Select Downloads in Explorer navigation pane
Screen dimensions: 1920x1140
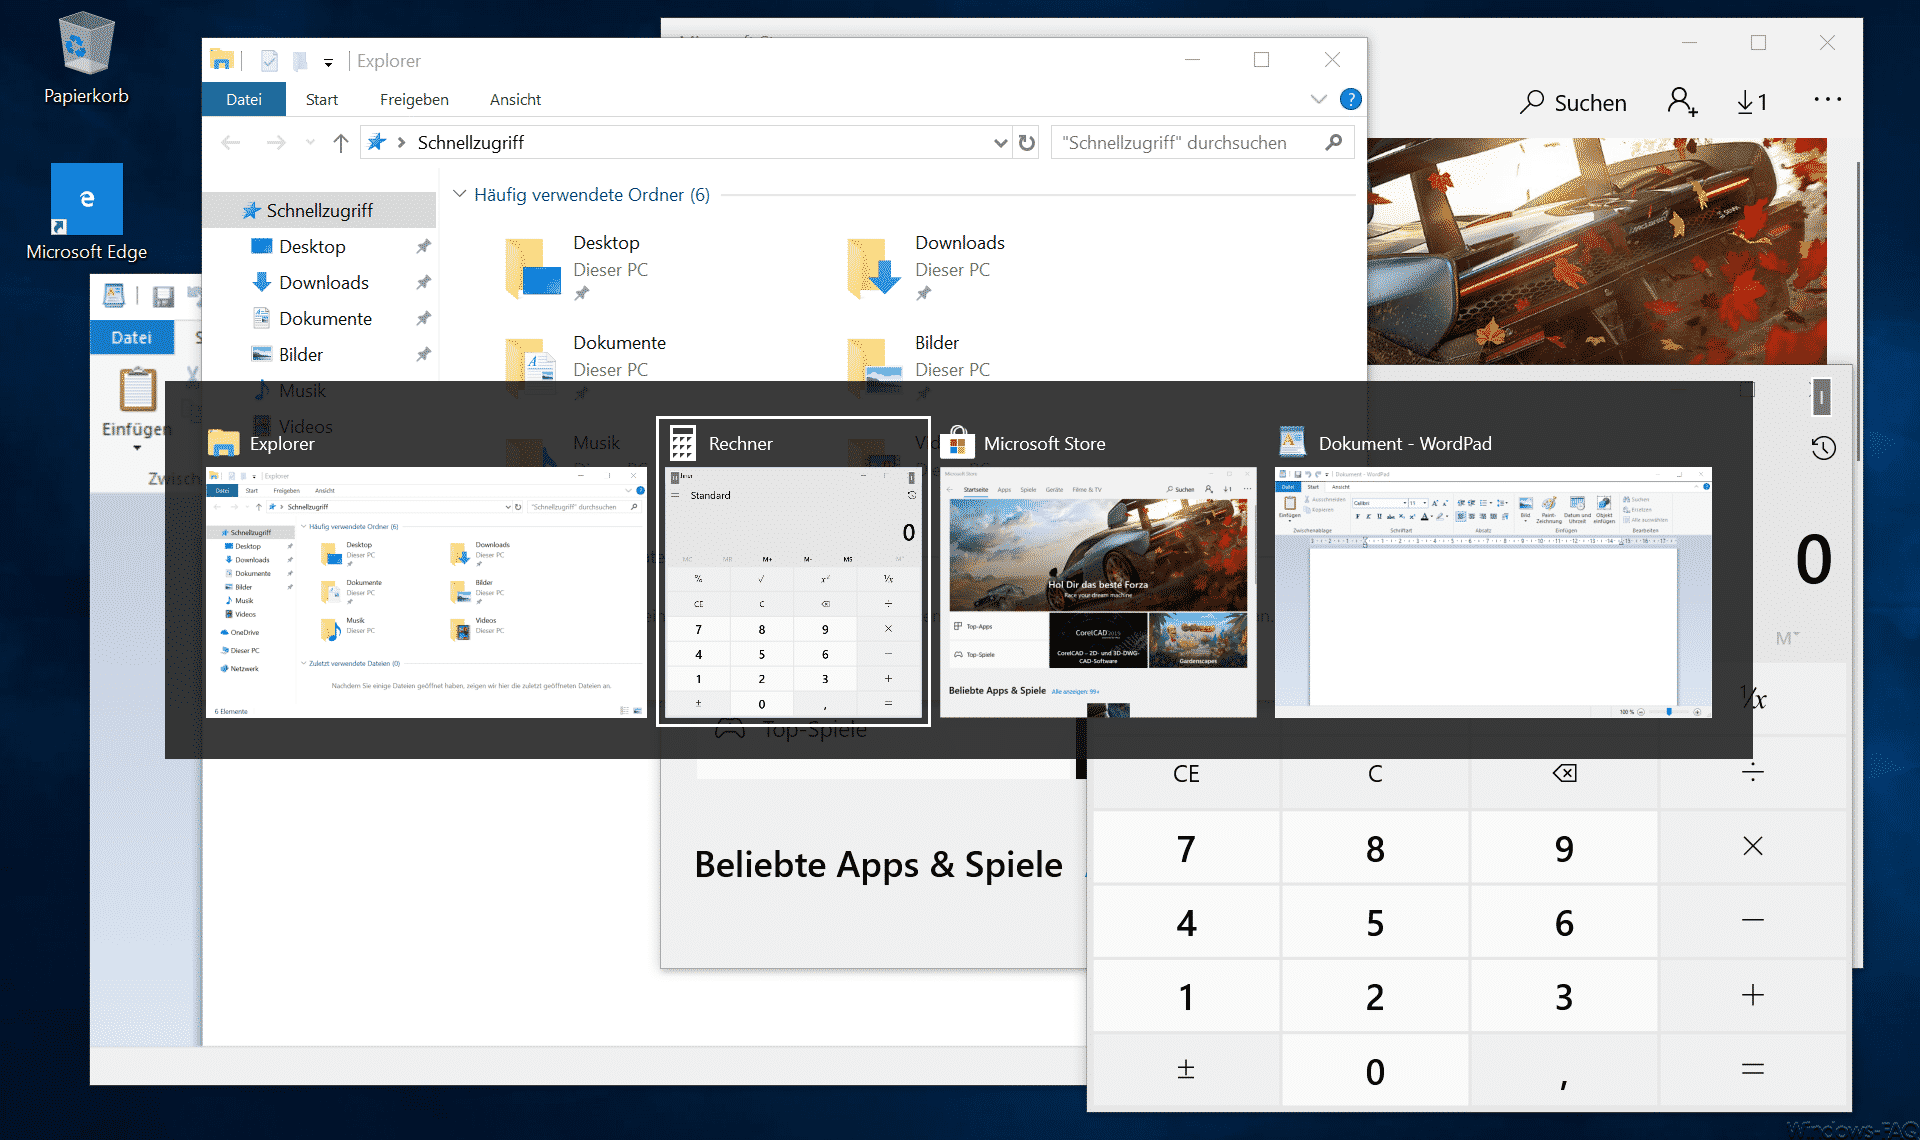pyautogui.click(x=323, y=282)
